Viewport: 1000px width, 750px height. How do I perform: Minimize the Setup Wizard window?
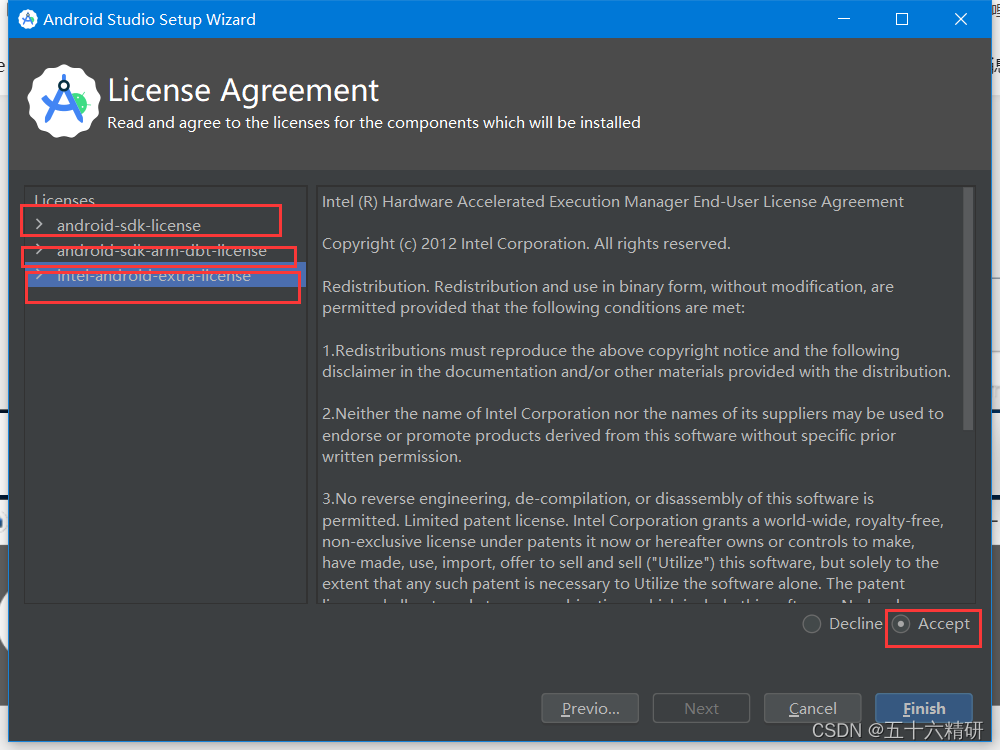(844, 19)
